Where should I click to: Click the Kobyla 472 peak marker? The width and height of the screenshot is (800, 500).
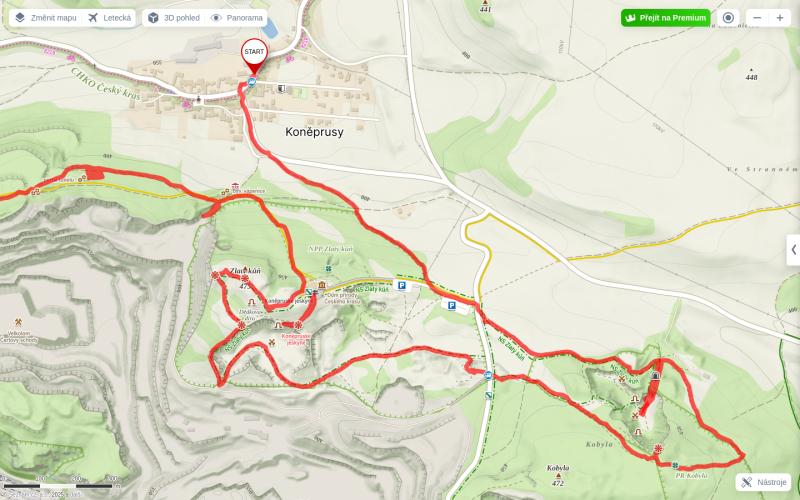click(558, 476)
